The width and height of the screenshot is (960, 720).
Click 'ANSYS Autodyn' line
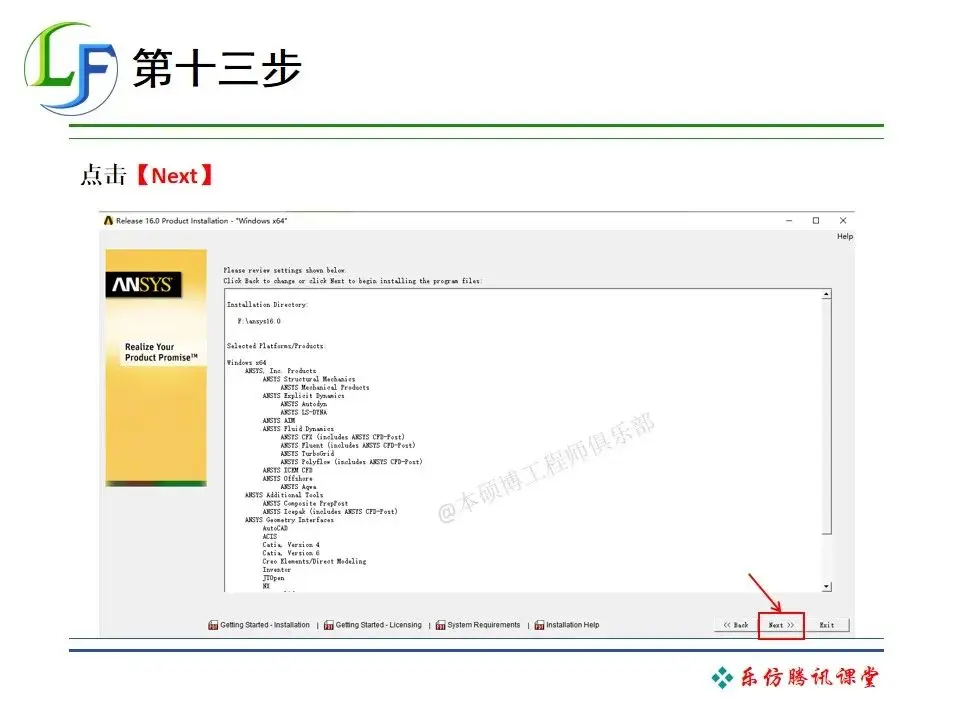coord(304,404)
